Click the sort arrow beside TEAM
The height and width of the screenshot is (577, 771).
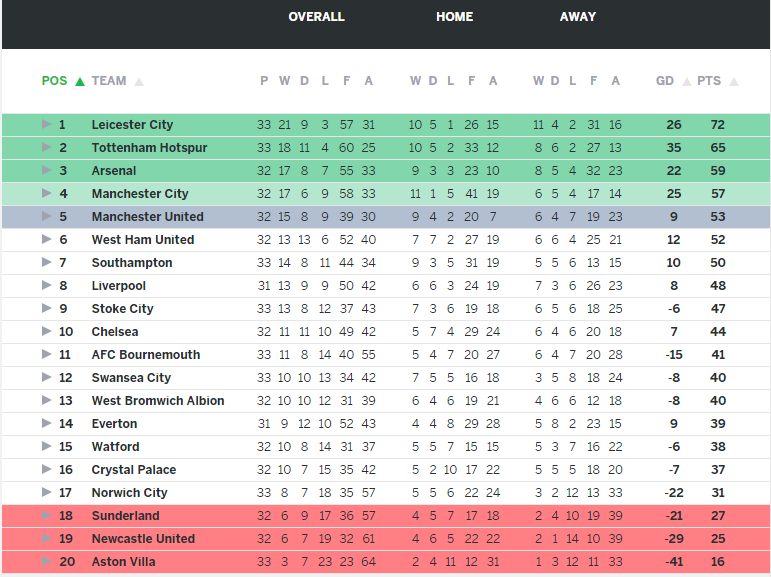pos(139,82)
